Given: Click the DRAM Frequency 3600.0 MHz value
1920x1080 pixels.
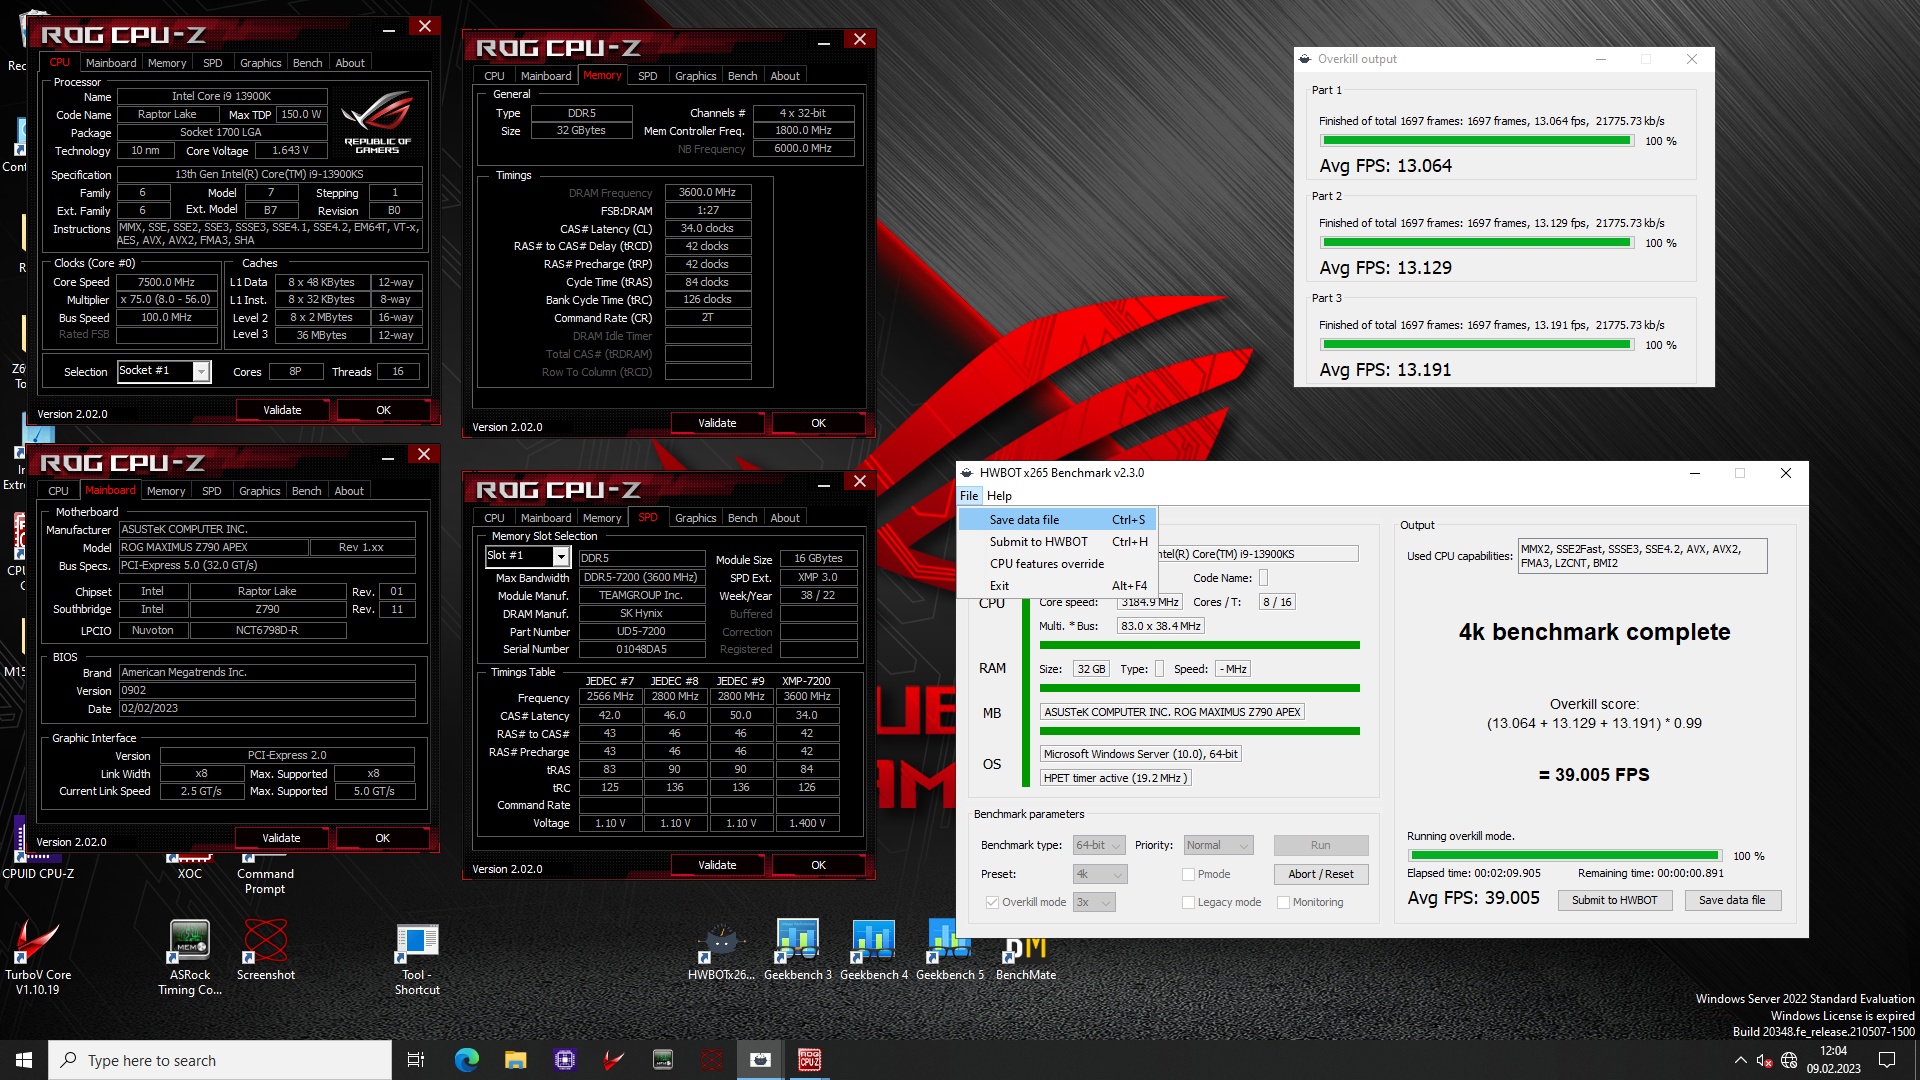Looking at the screenshot, I should tap(707, 192).
